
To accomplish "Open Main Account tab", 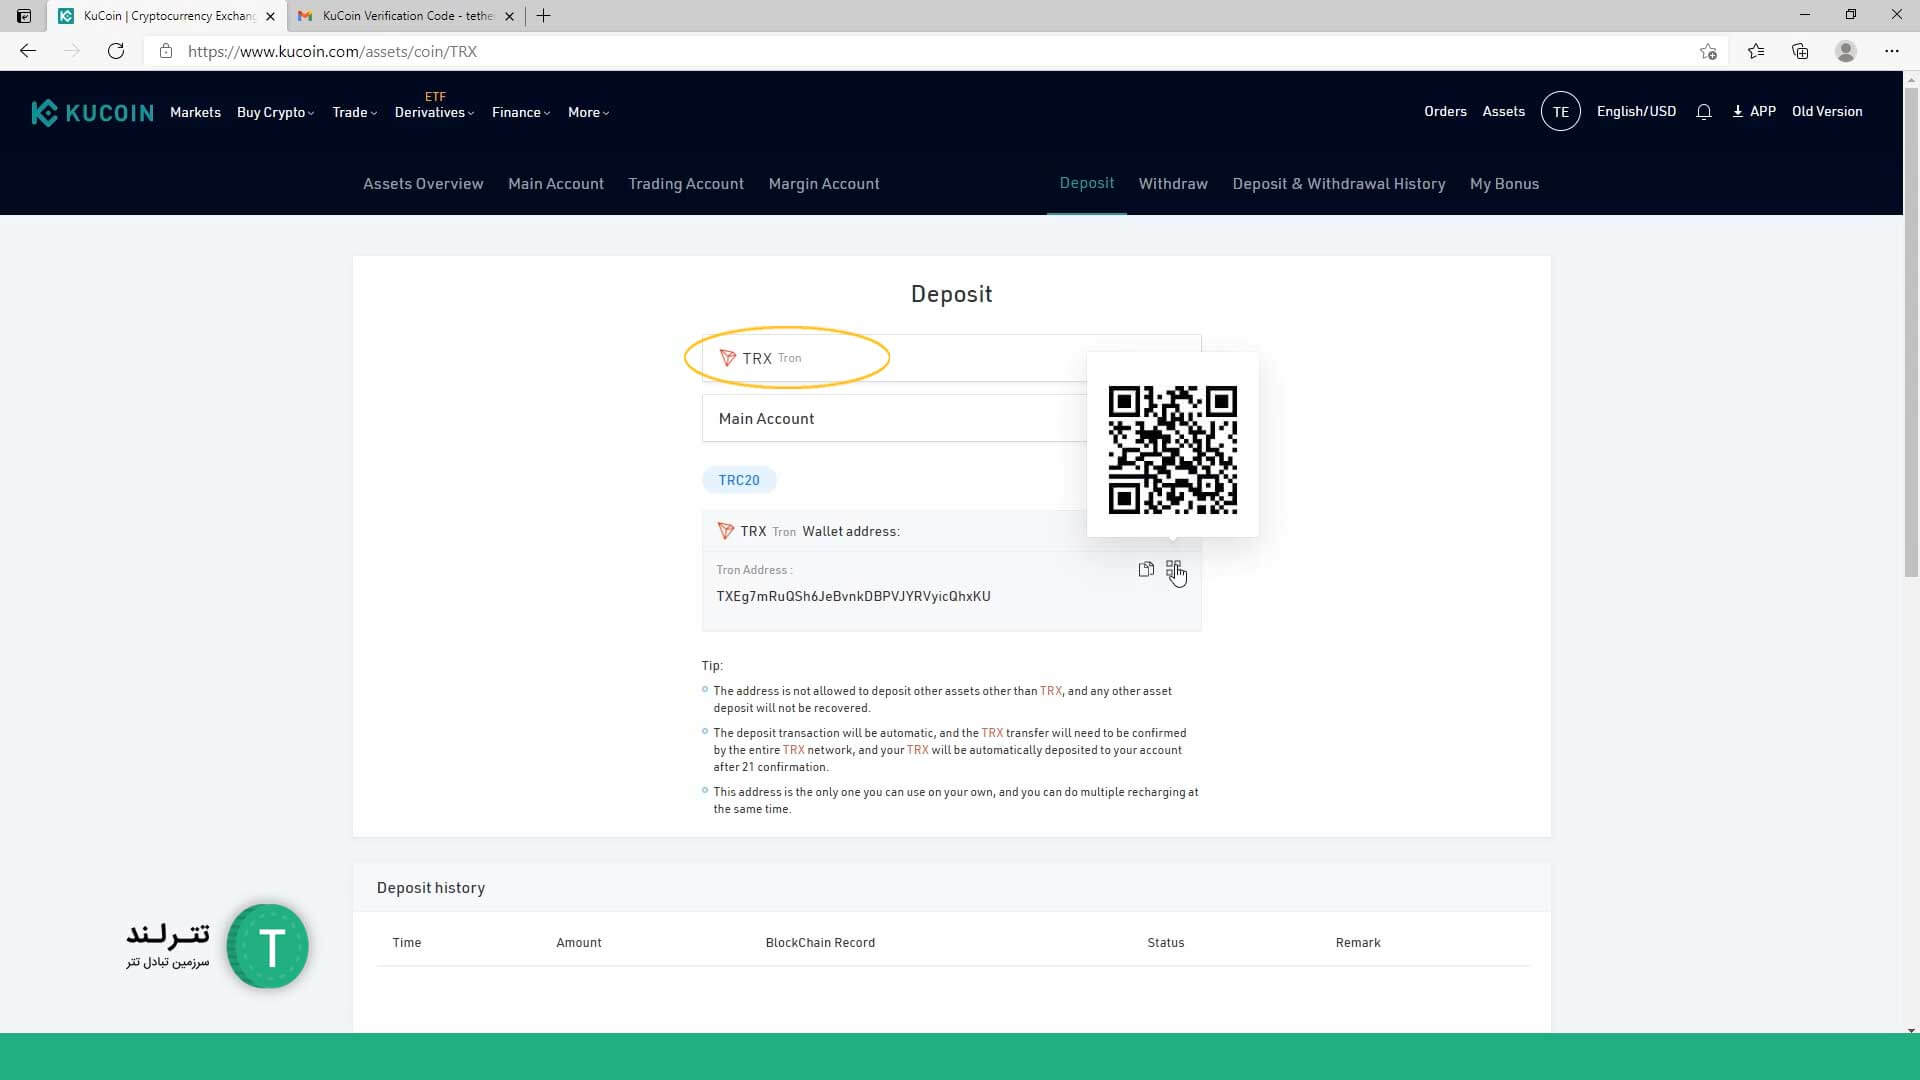I will (556, 184).
